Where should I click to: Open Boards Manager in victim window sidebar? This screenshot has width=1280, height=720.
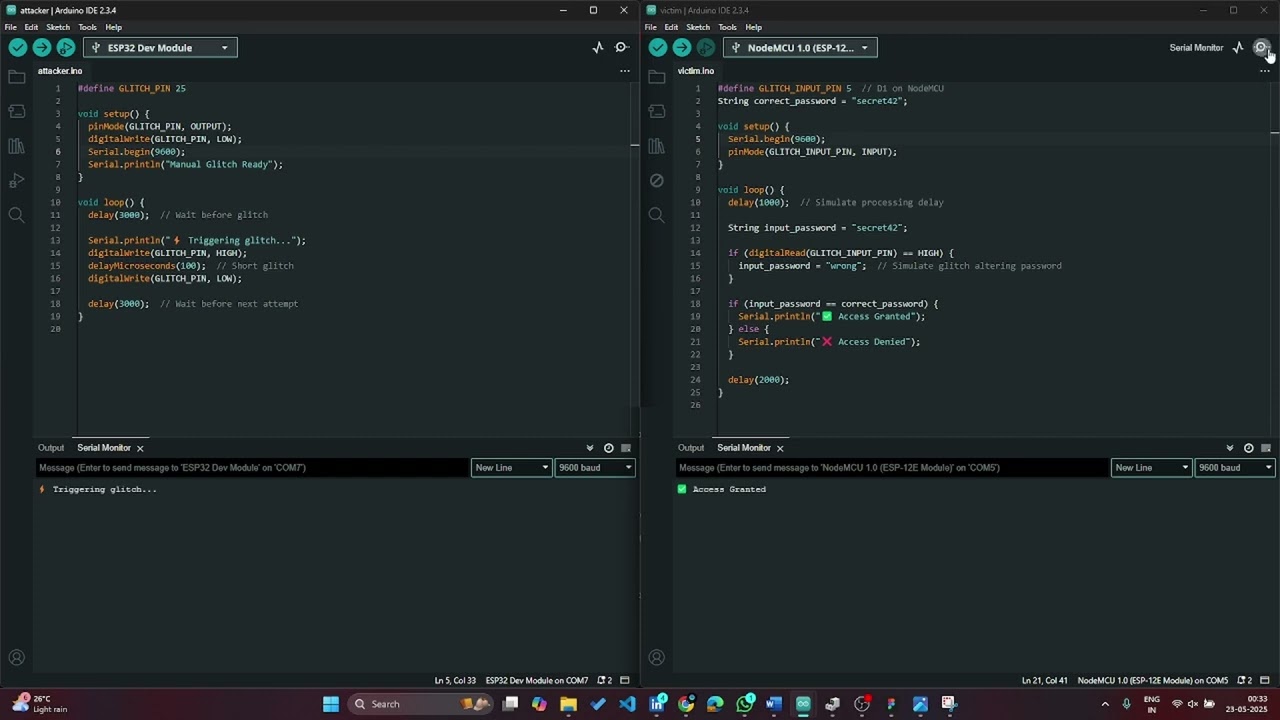[656, 111]
